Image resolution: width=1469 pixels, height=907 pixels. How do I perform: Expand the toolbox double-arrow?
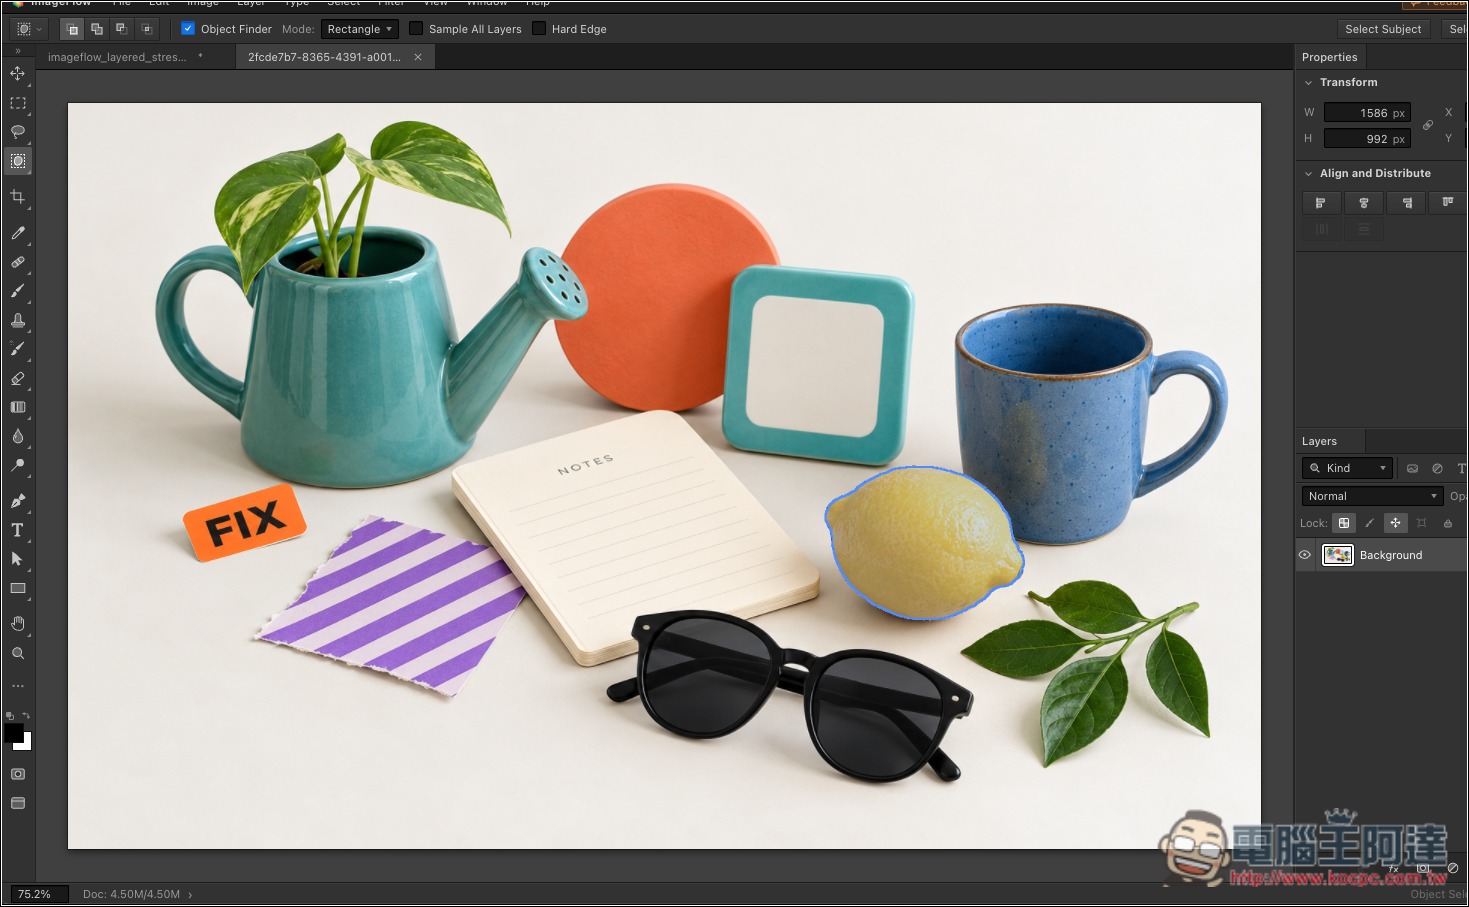tap(18, 51)
